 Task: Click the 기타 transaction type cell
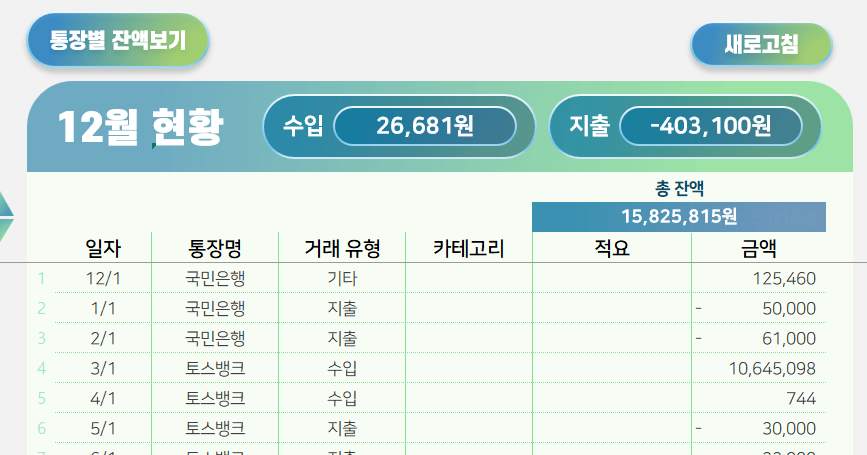342,278
